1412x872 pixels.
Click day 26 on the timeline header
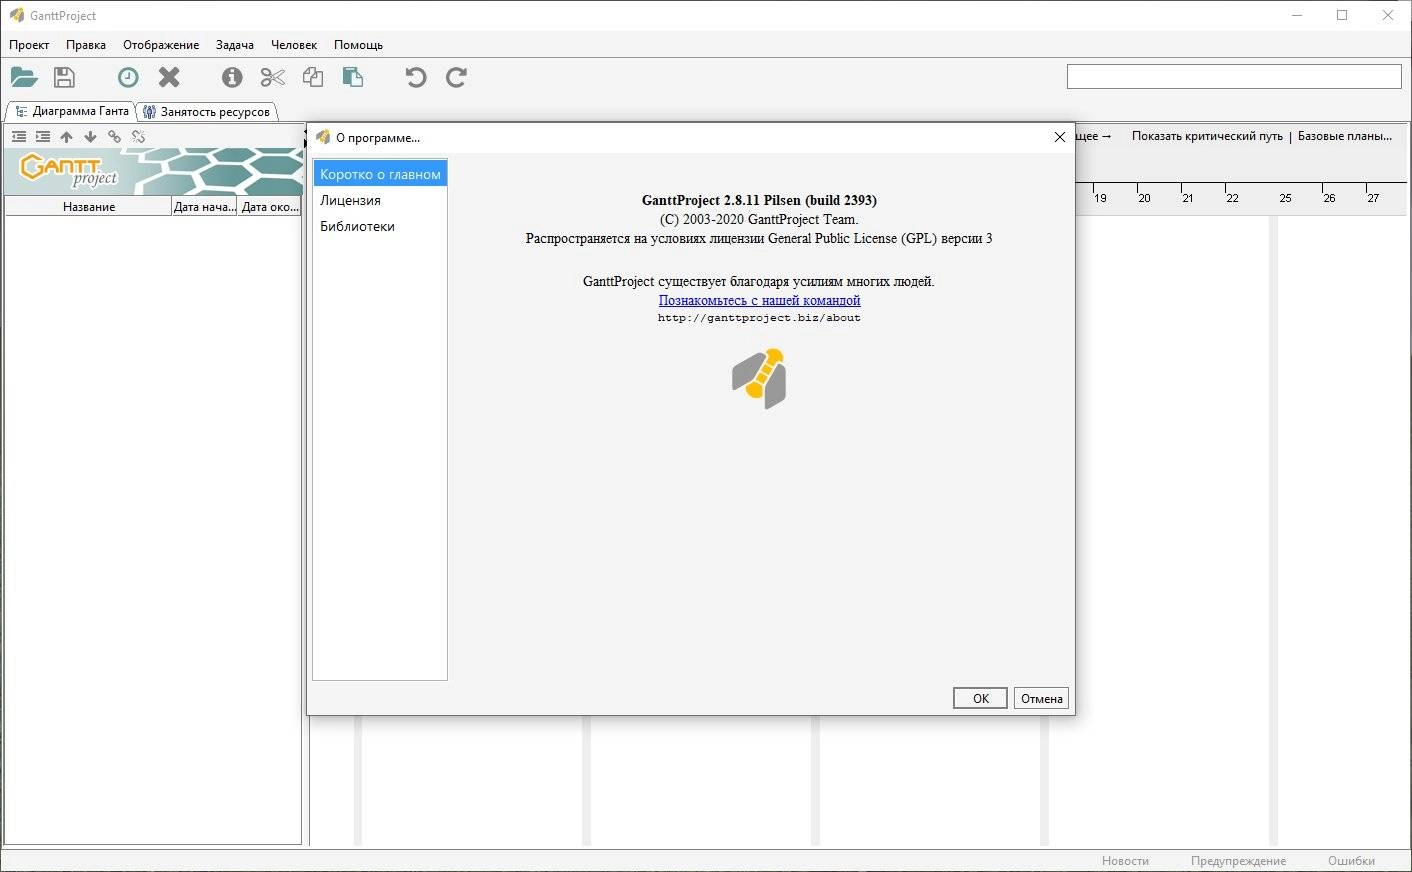tap(1329, 198)
